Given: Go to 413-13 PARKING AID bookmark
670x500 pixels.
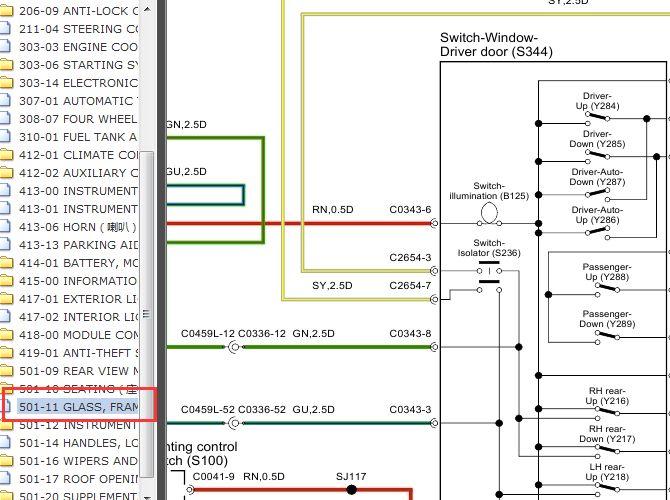Looking at the screenshot, I should pyautogui.click(x=78, y=244).
